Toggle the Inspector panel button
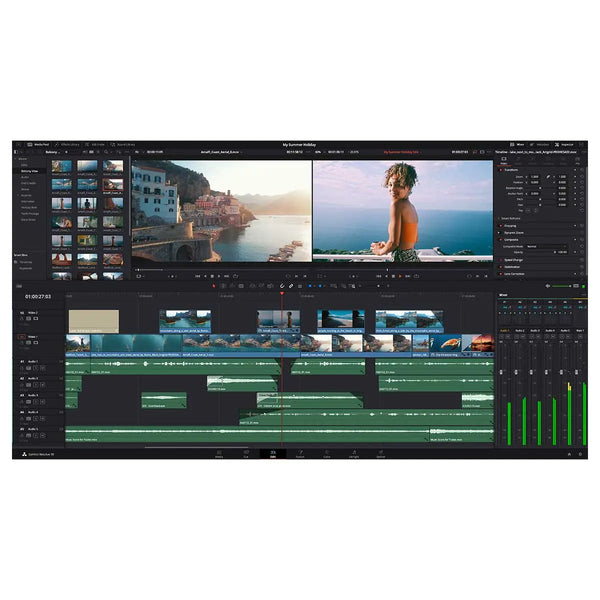This screenshot has width=600, height=600. pos(564,145)
